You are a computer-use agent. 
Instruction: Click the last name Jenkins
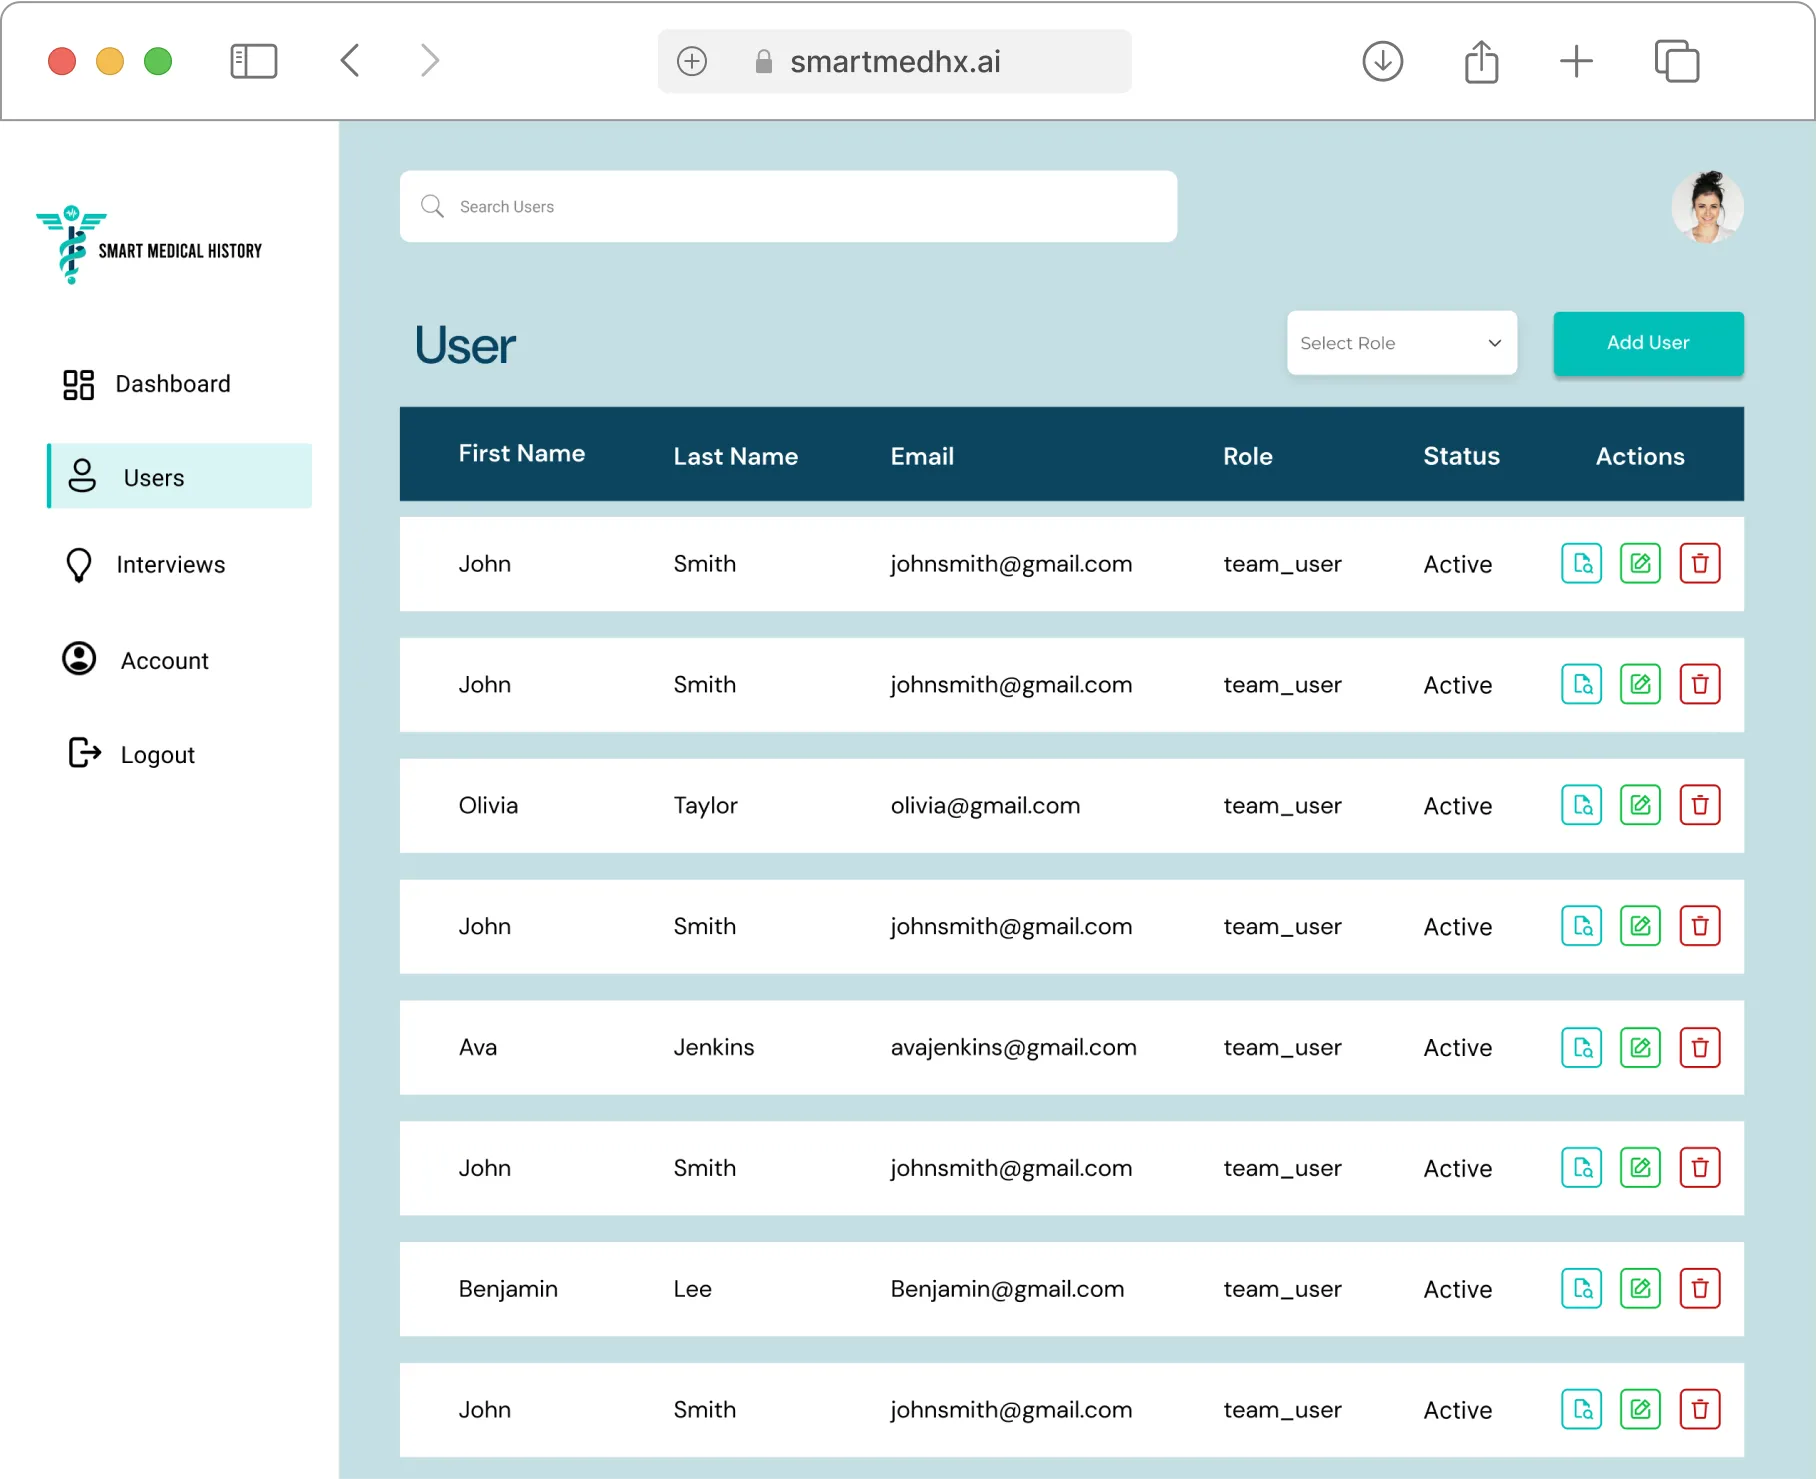click(713, 1047)
